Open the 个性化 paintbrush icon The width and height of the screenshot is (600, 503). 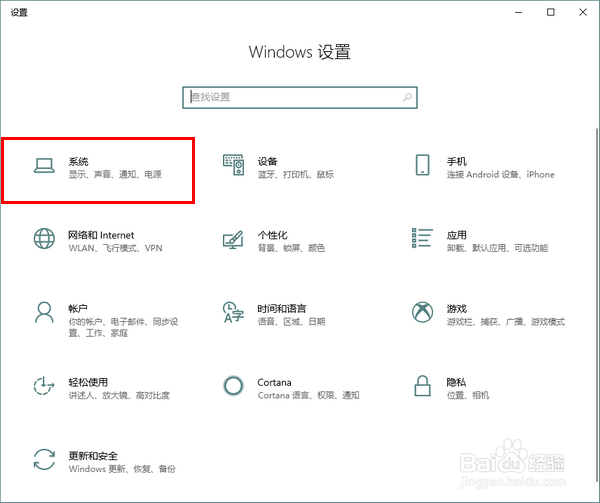(233, 239)
